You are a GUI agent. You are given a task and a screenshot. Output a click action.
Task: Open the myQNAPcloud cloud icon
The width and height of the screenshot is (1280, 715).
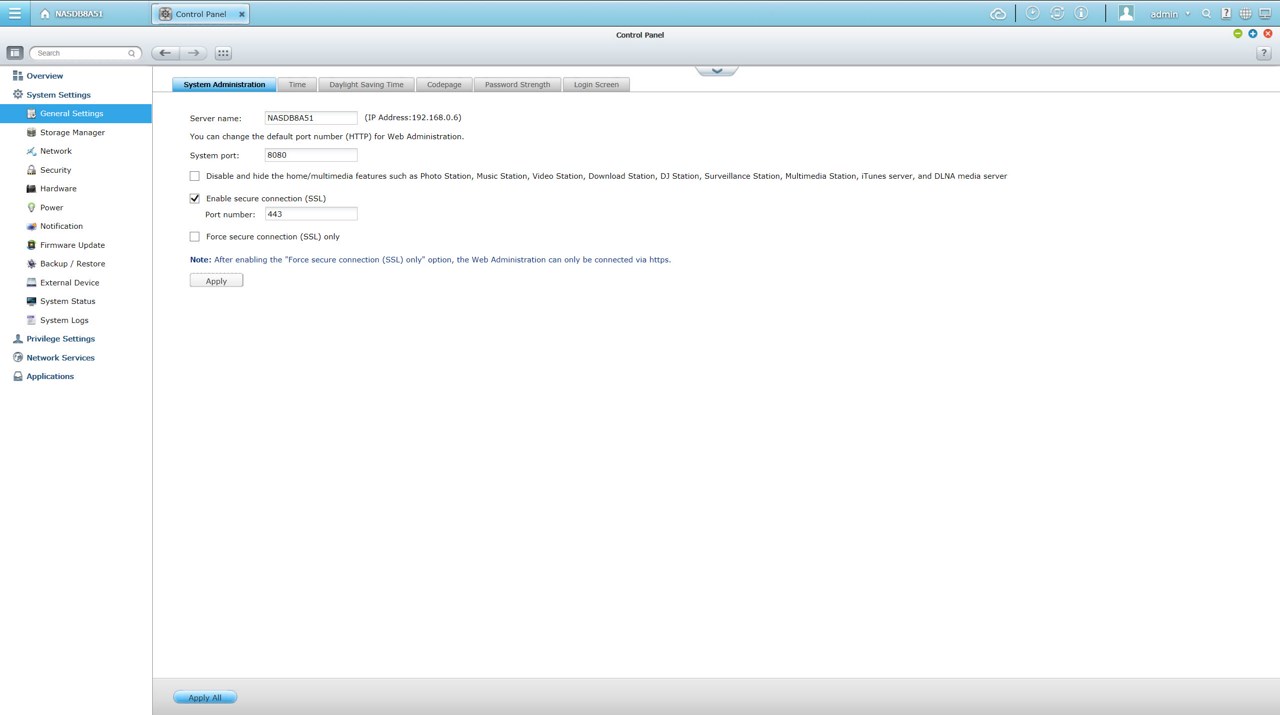[x=998, y=14]
